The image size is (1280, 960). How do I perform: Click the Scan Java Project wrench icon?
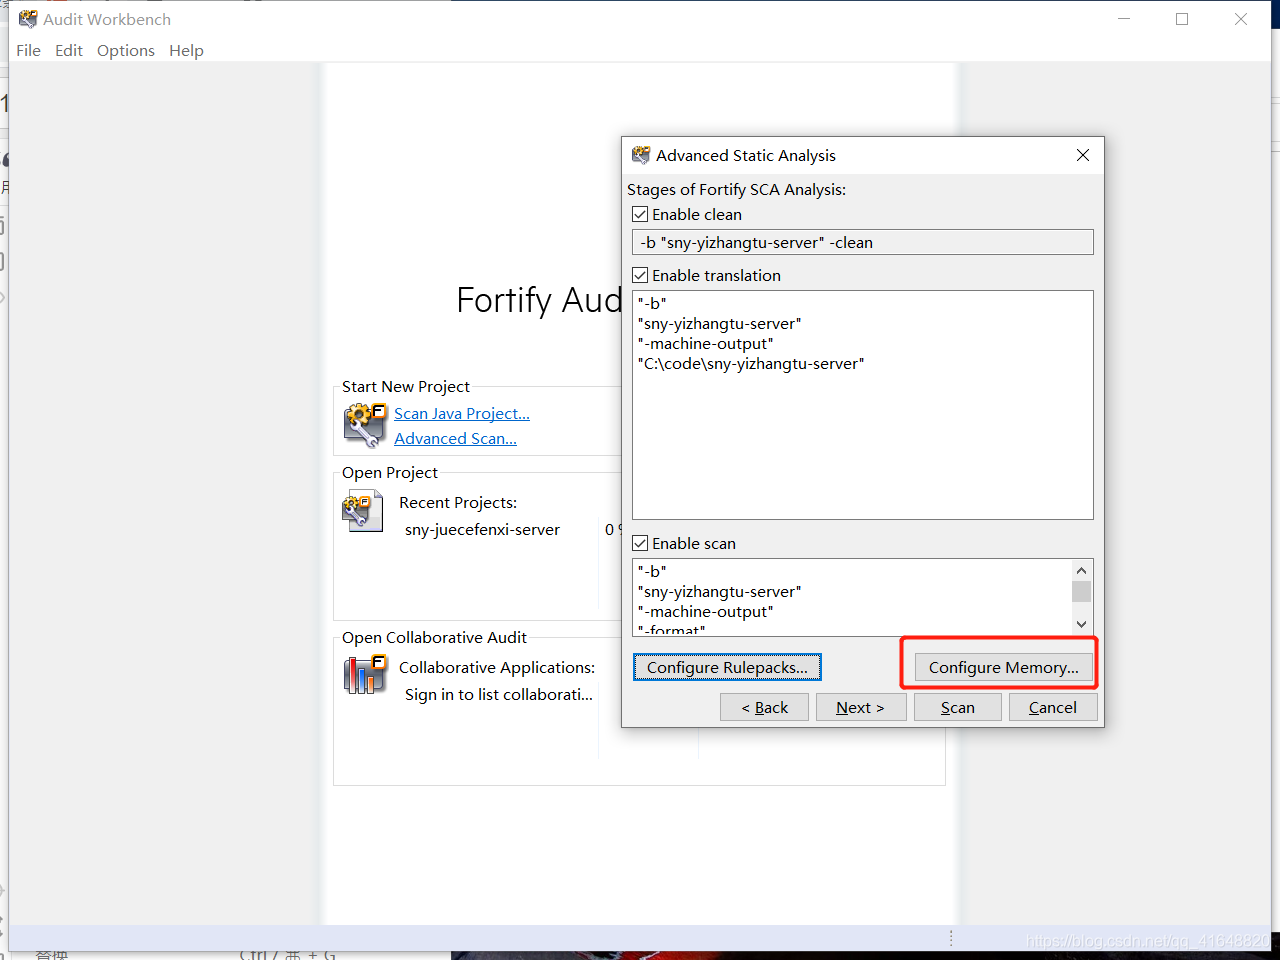pyautogui.click(x=364, y=425)
